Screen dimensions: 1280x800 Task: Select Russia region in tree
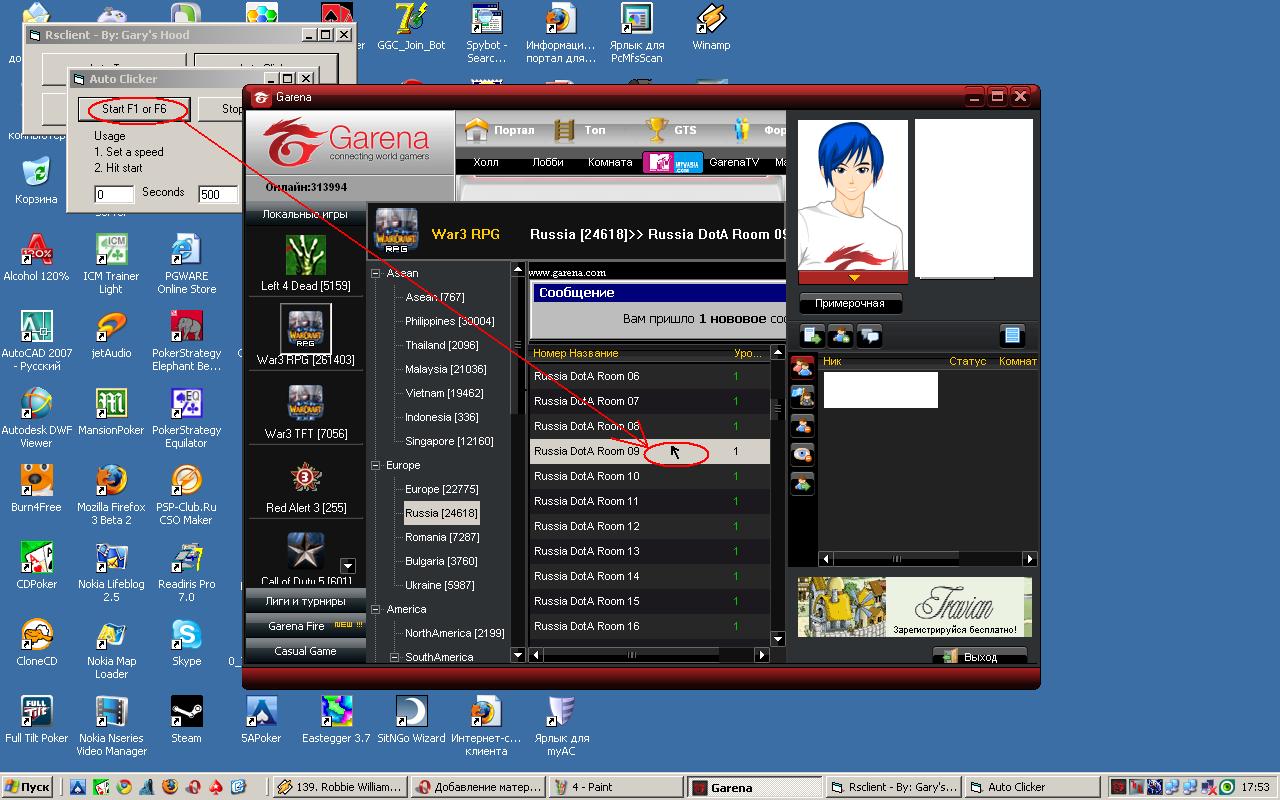(441, 513)
